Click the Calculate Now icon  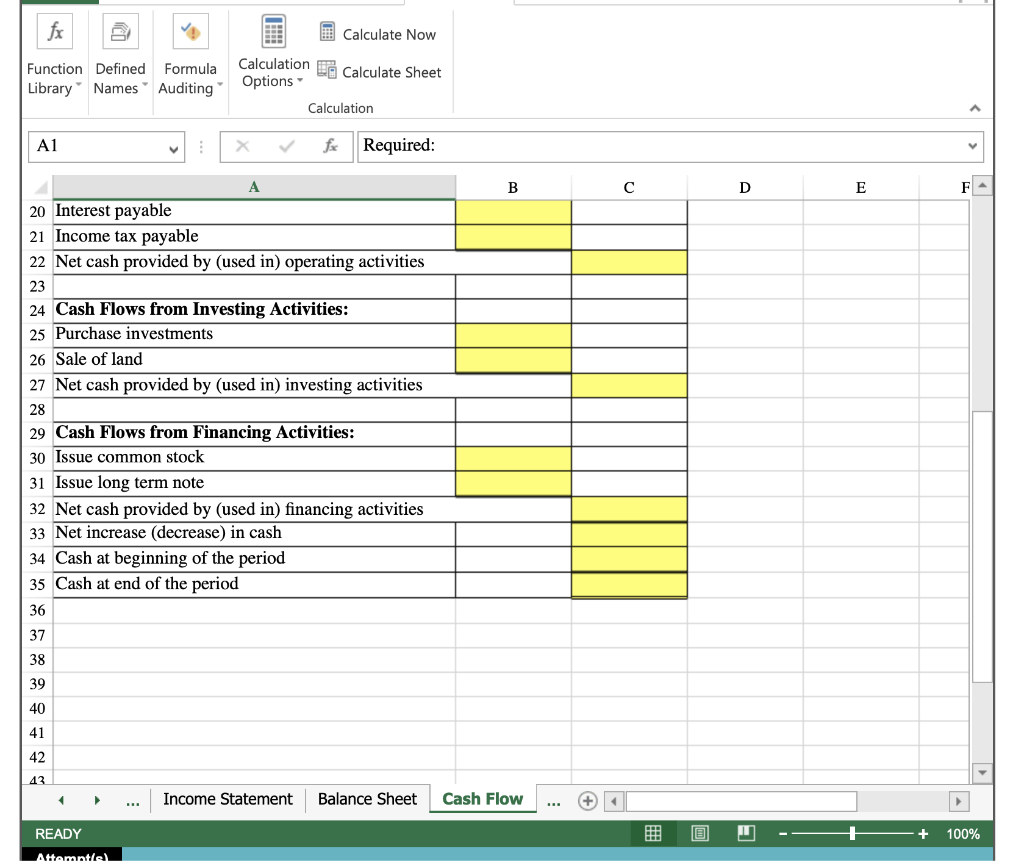[x=325, y=33]
